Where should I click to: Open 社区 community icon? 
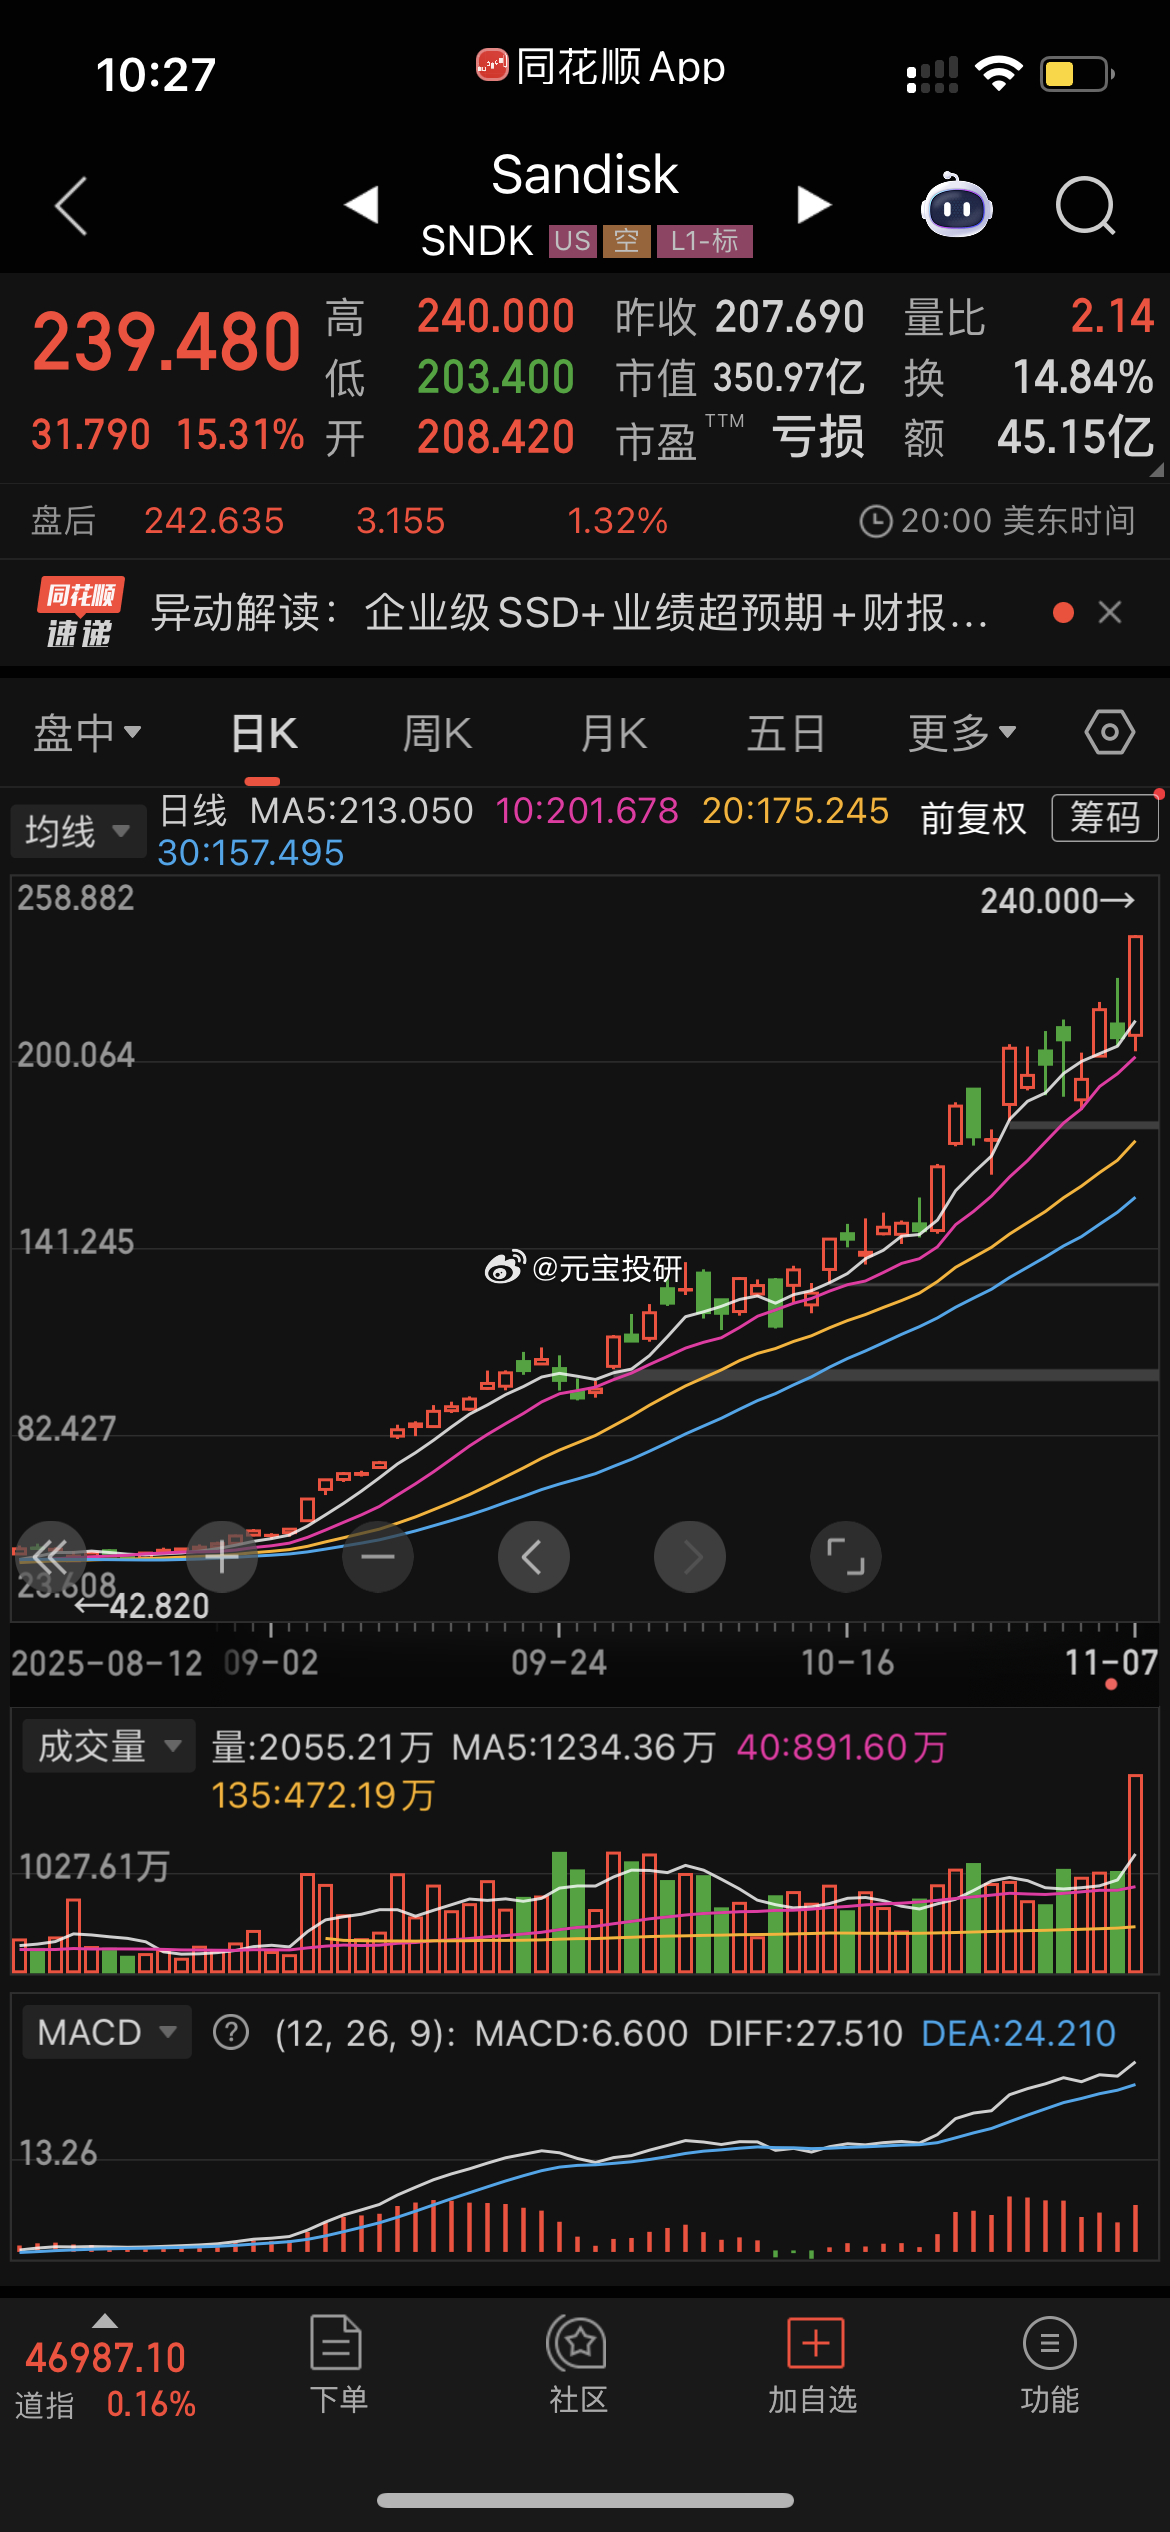(578, 2364)
